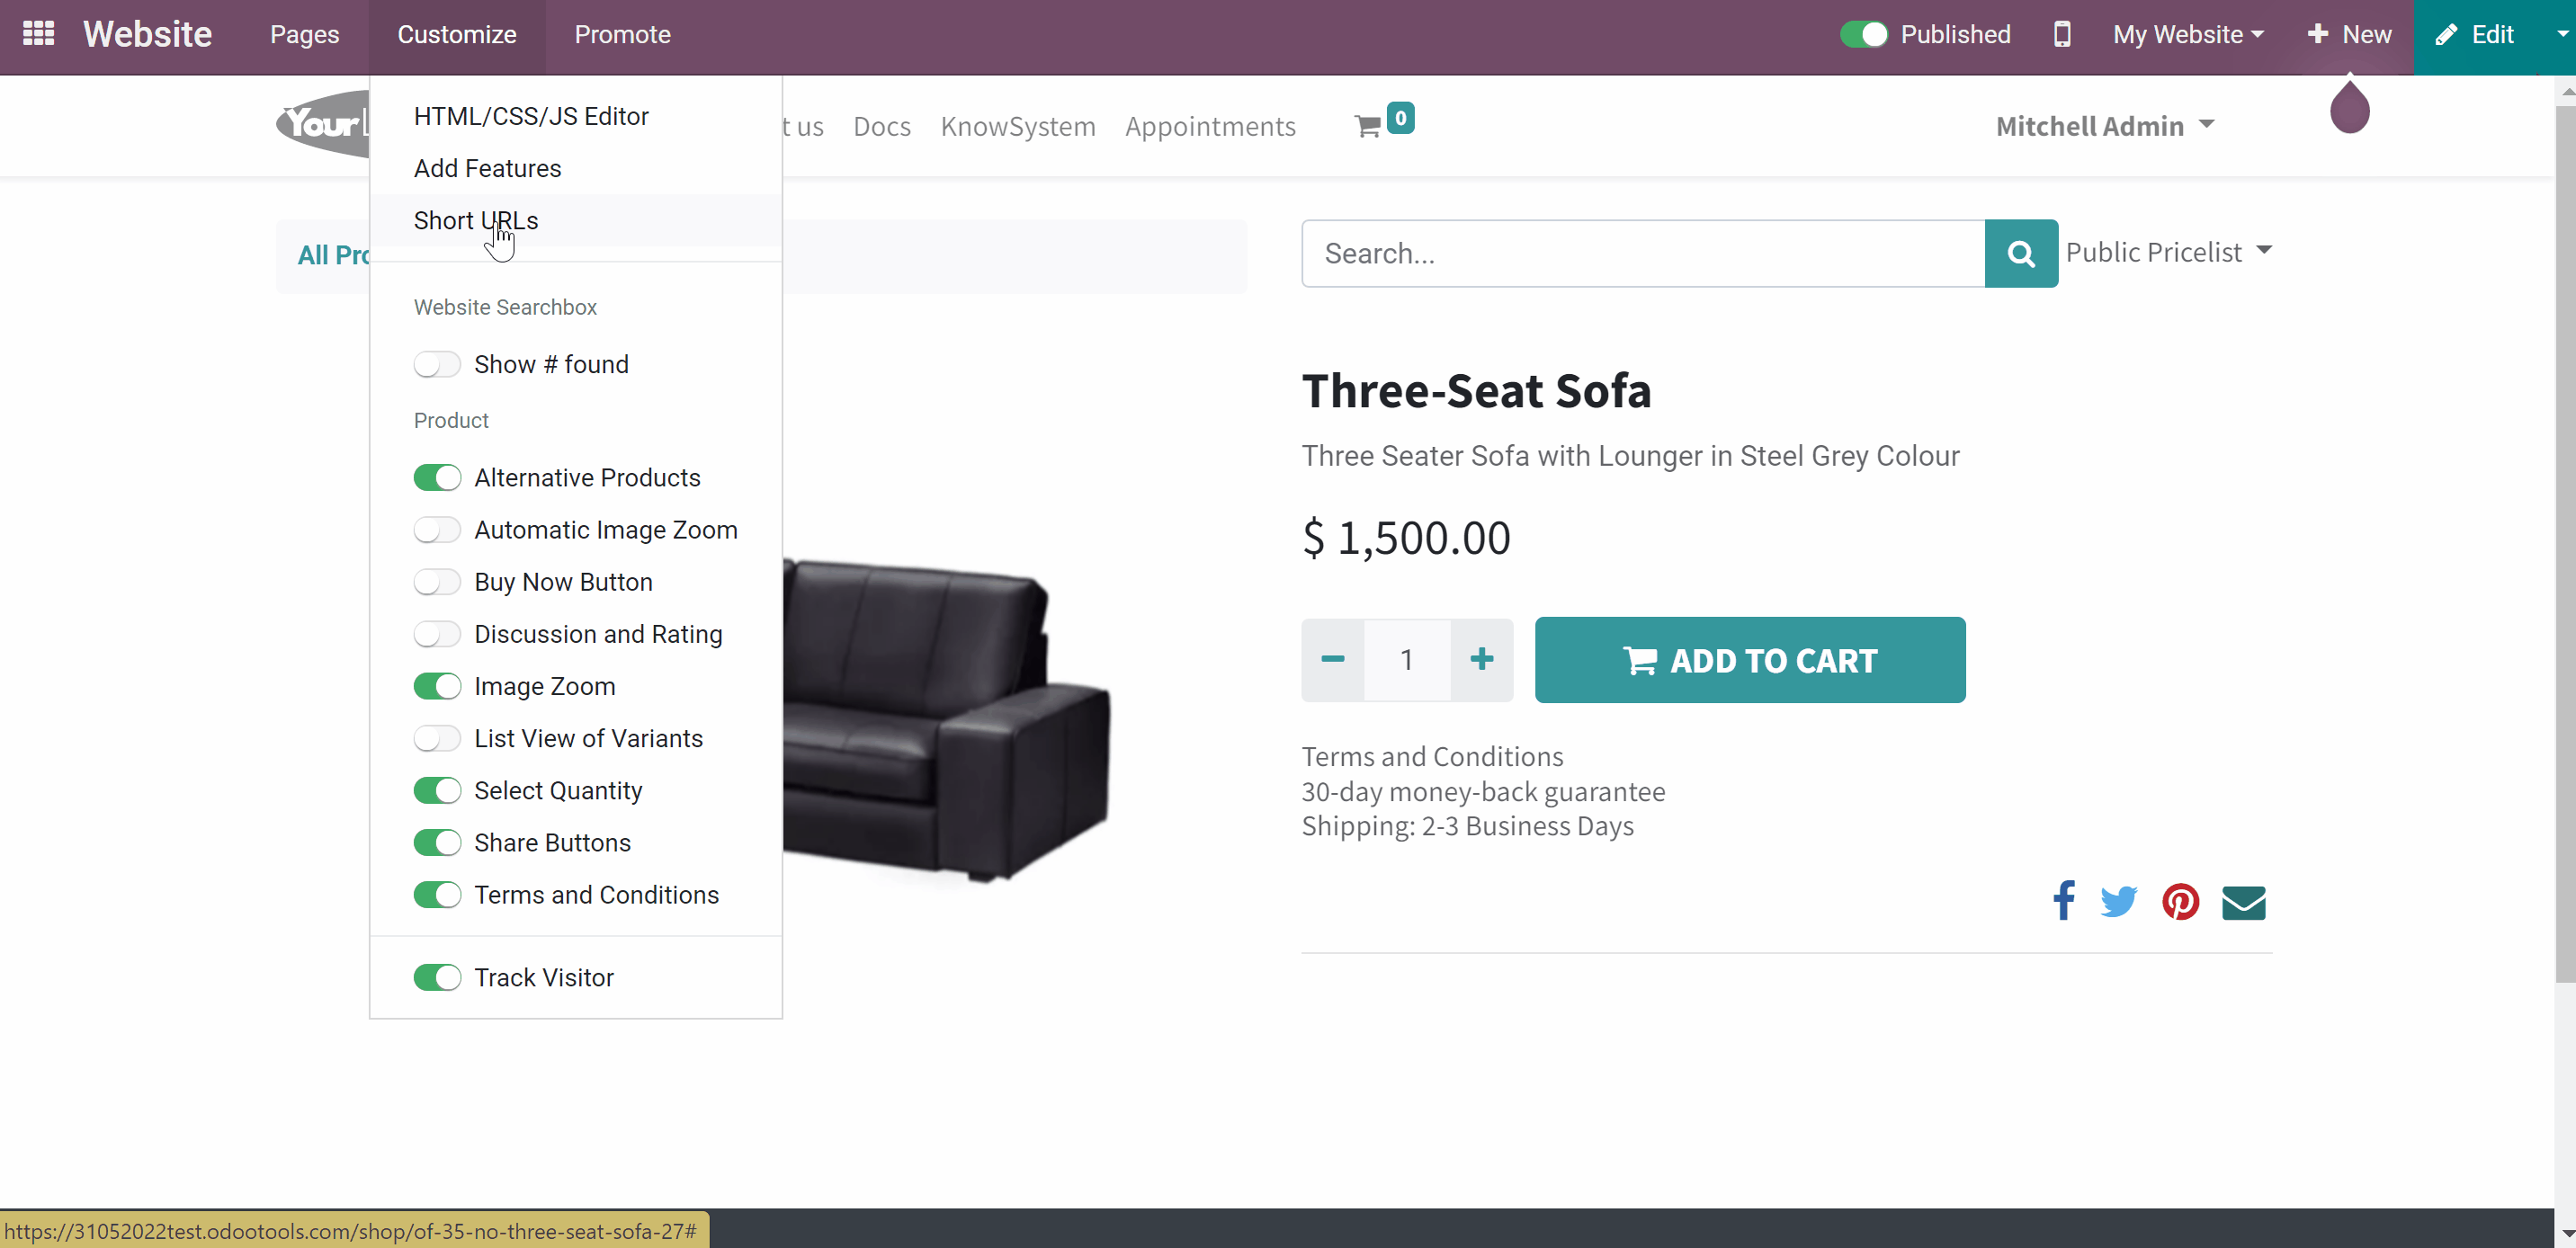Open the apps grid menu icon

(38, 34)
